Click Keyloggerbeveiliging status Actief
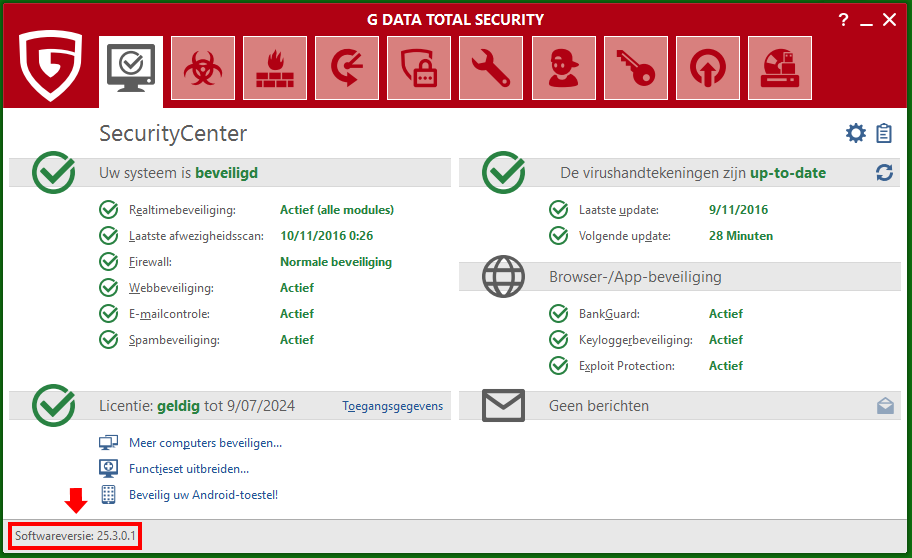 [726, 339]
